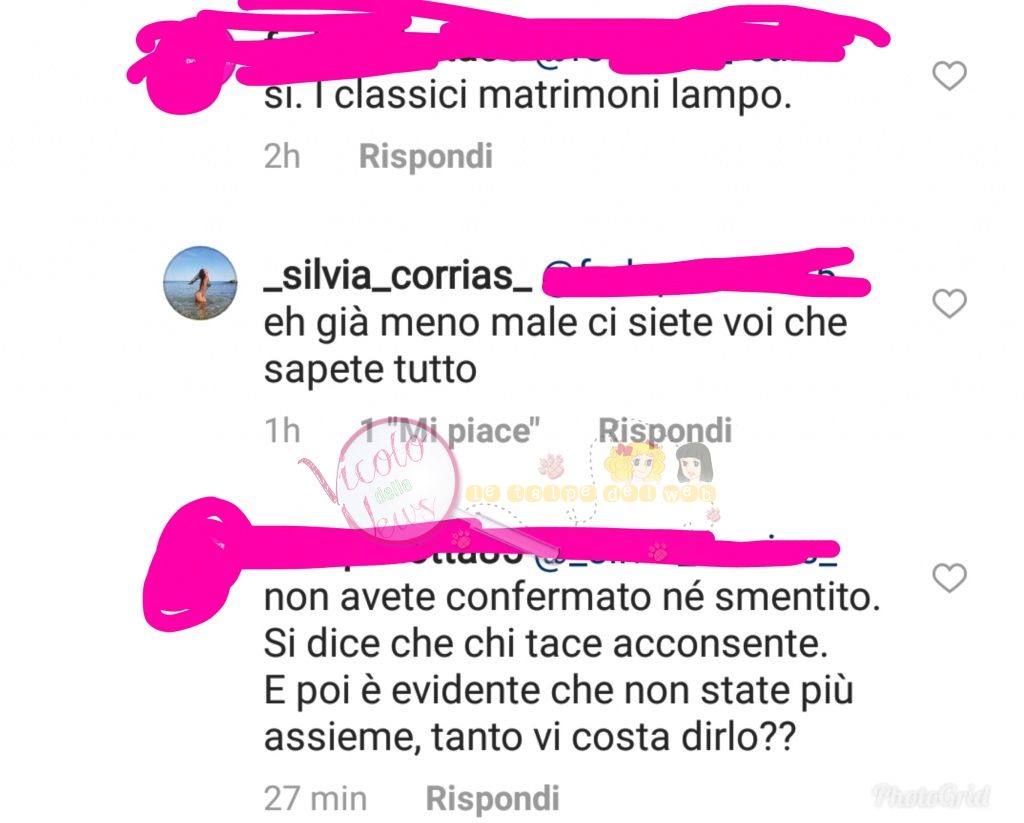Click Rispondi under _silvia_corrias_ comment
1024x823 pixels.
point(665,430)
